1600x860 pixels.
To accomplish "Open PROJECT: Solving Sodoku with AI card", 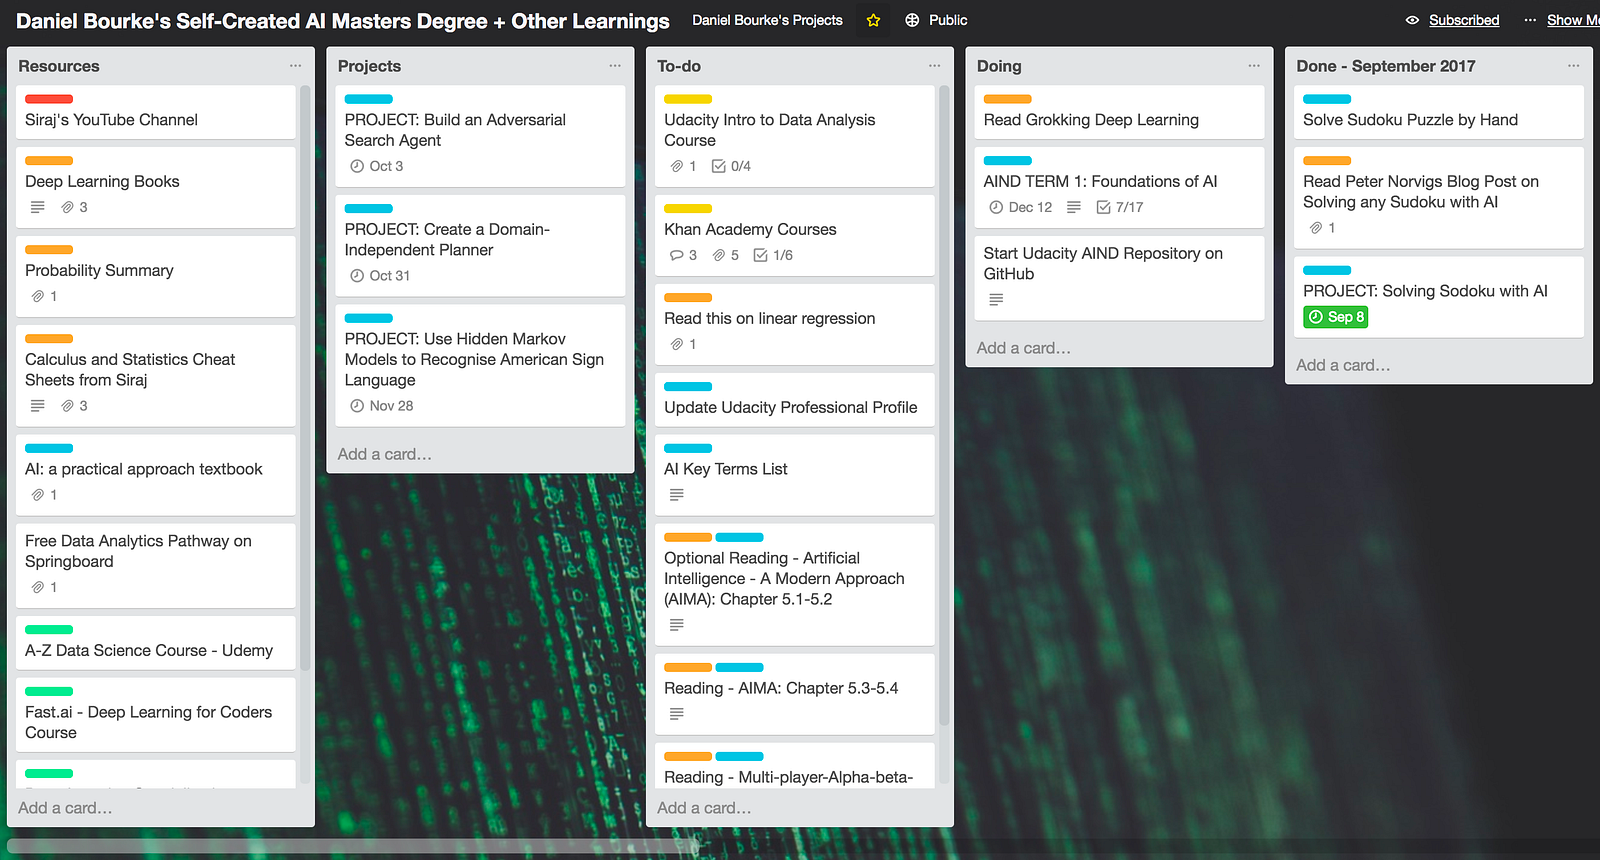I will point(1438,297).
